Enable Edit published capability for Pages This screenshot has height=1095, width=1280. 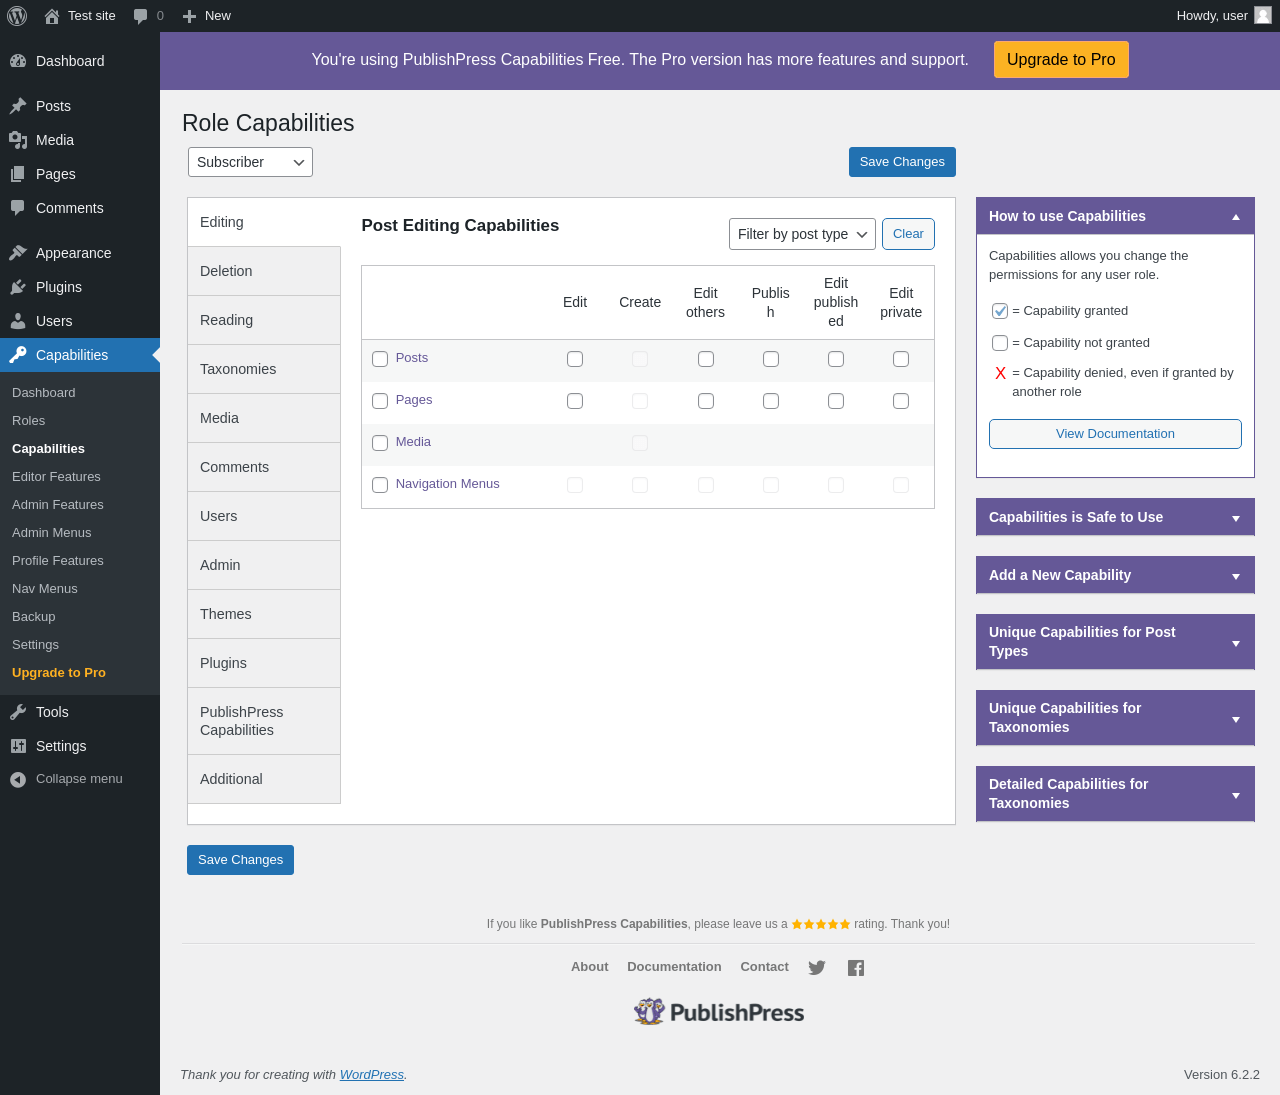point(836,401)
